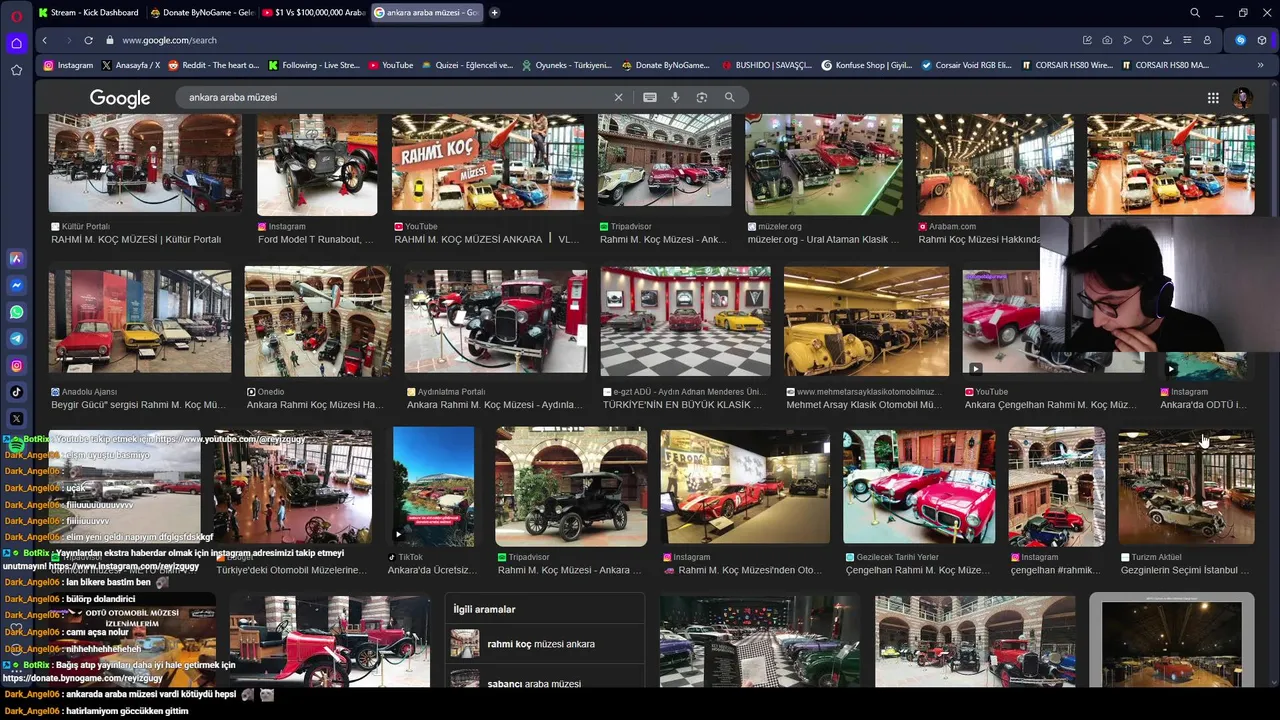Open the Google apps grid

tap(1213, 98)
